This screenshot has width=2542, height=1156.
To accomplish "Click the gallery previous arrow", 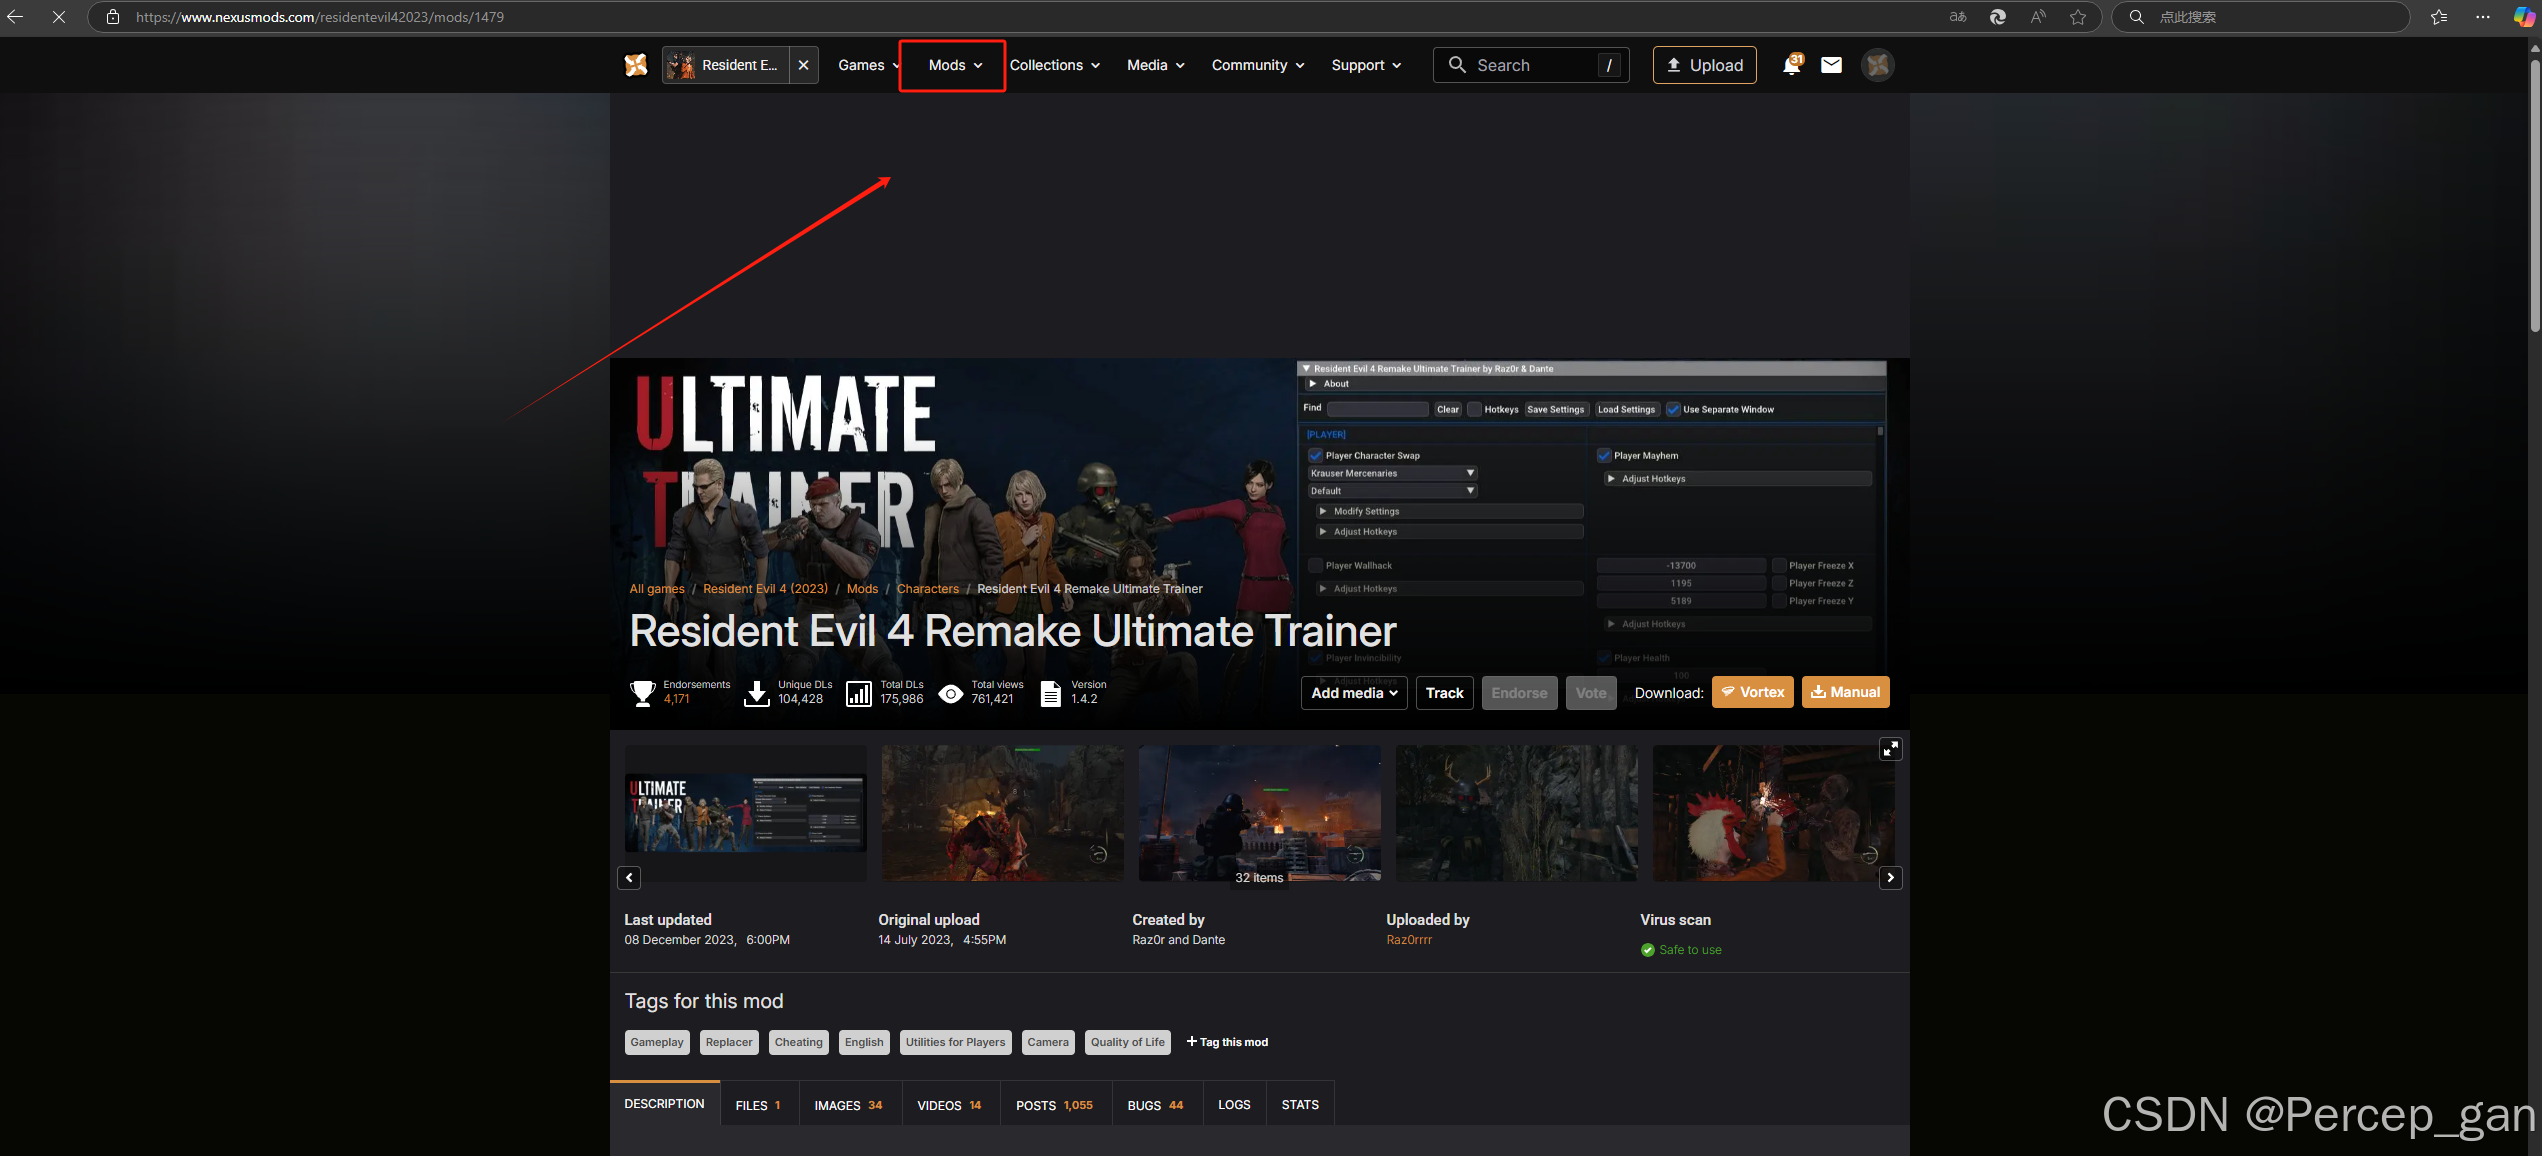I will [629, 877].
